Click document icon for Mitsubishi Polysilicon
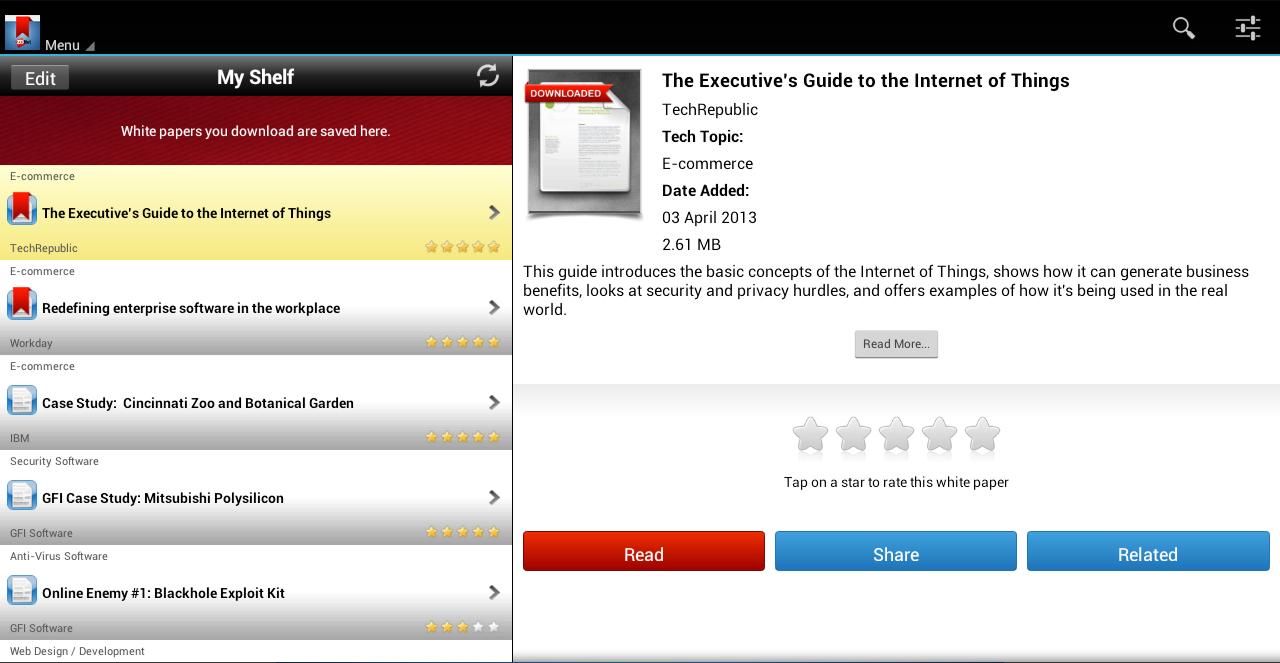The width and height of the screenshot is (1280, 663). (22, 495)
